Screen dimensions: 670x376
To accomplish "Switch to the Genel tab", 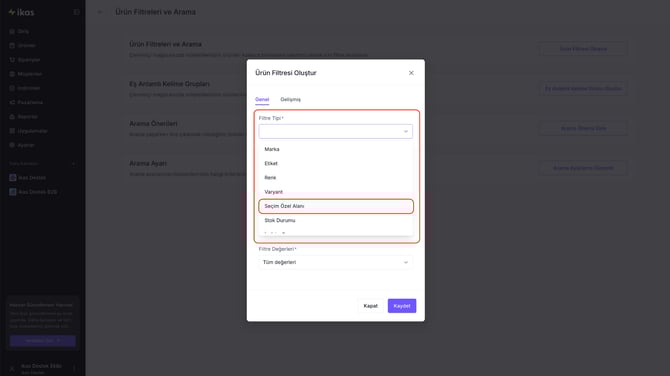I will coord(262,100).
